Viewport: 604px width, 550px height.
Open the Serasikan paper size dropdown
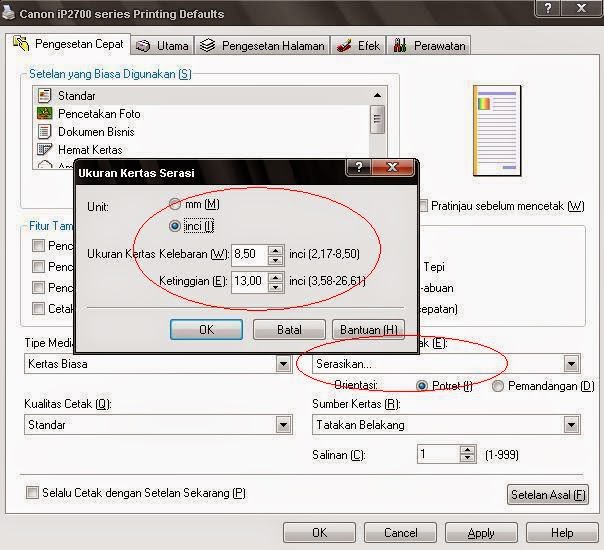click(x=571, y=364)
